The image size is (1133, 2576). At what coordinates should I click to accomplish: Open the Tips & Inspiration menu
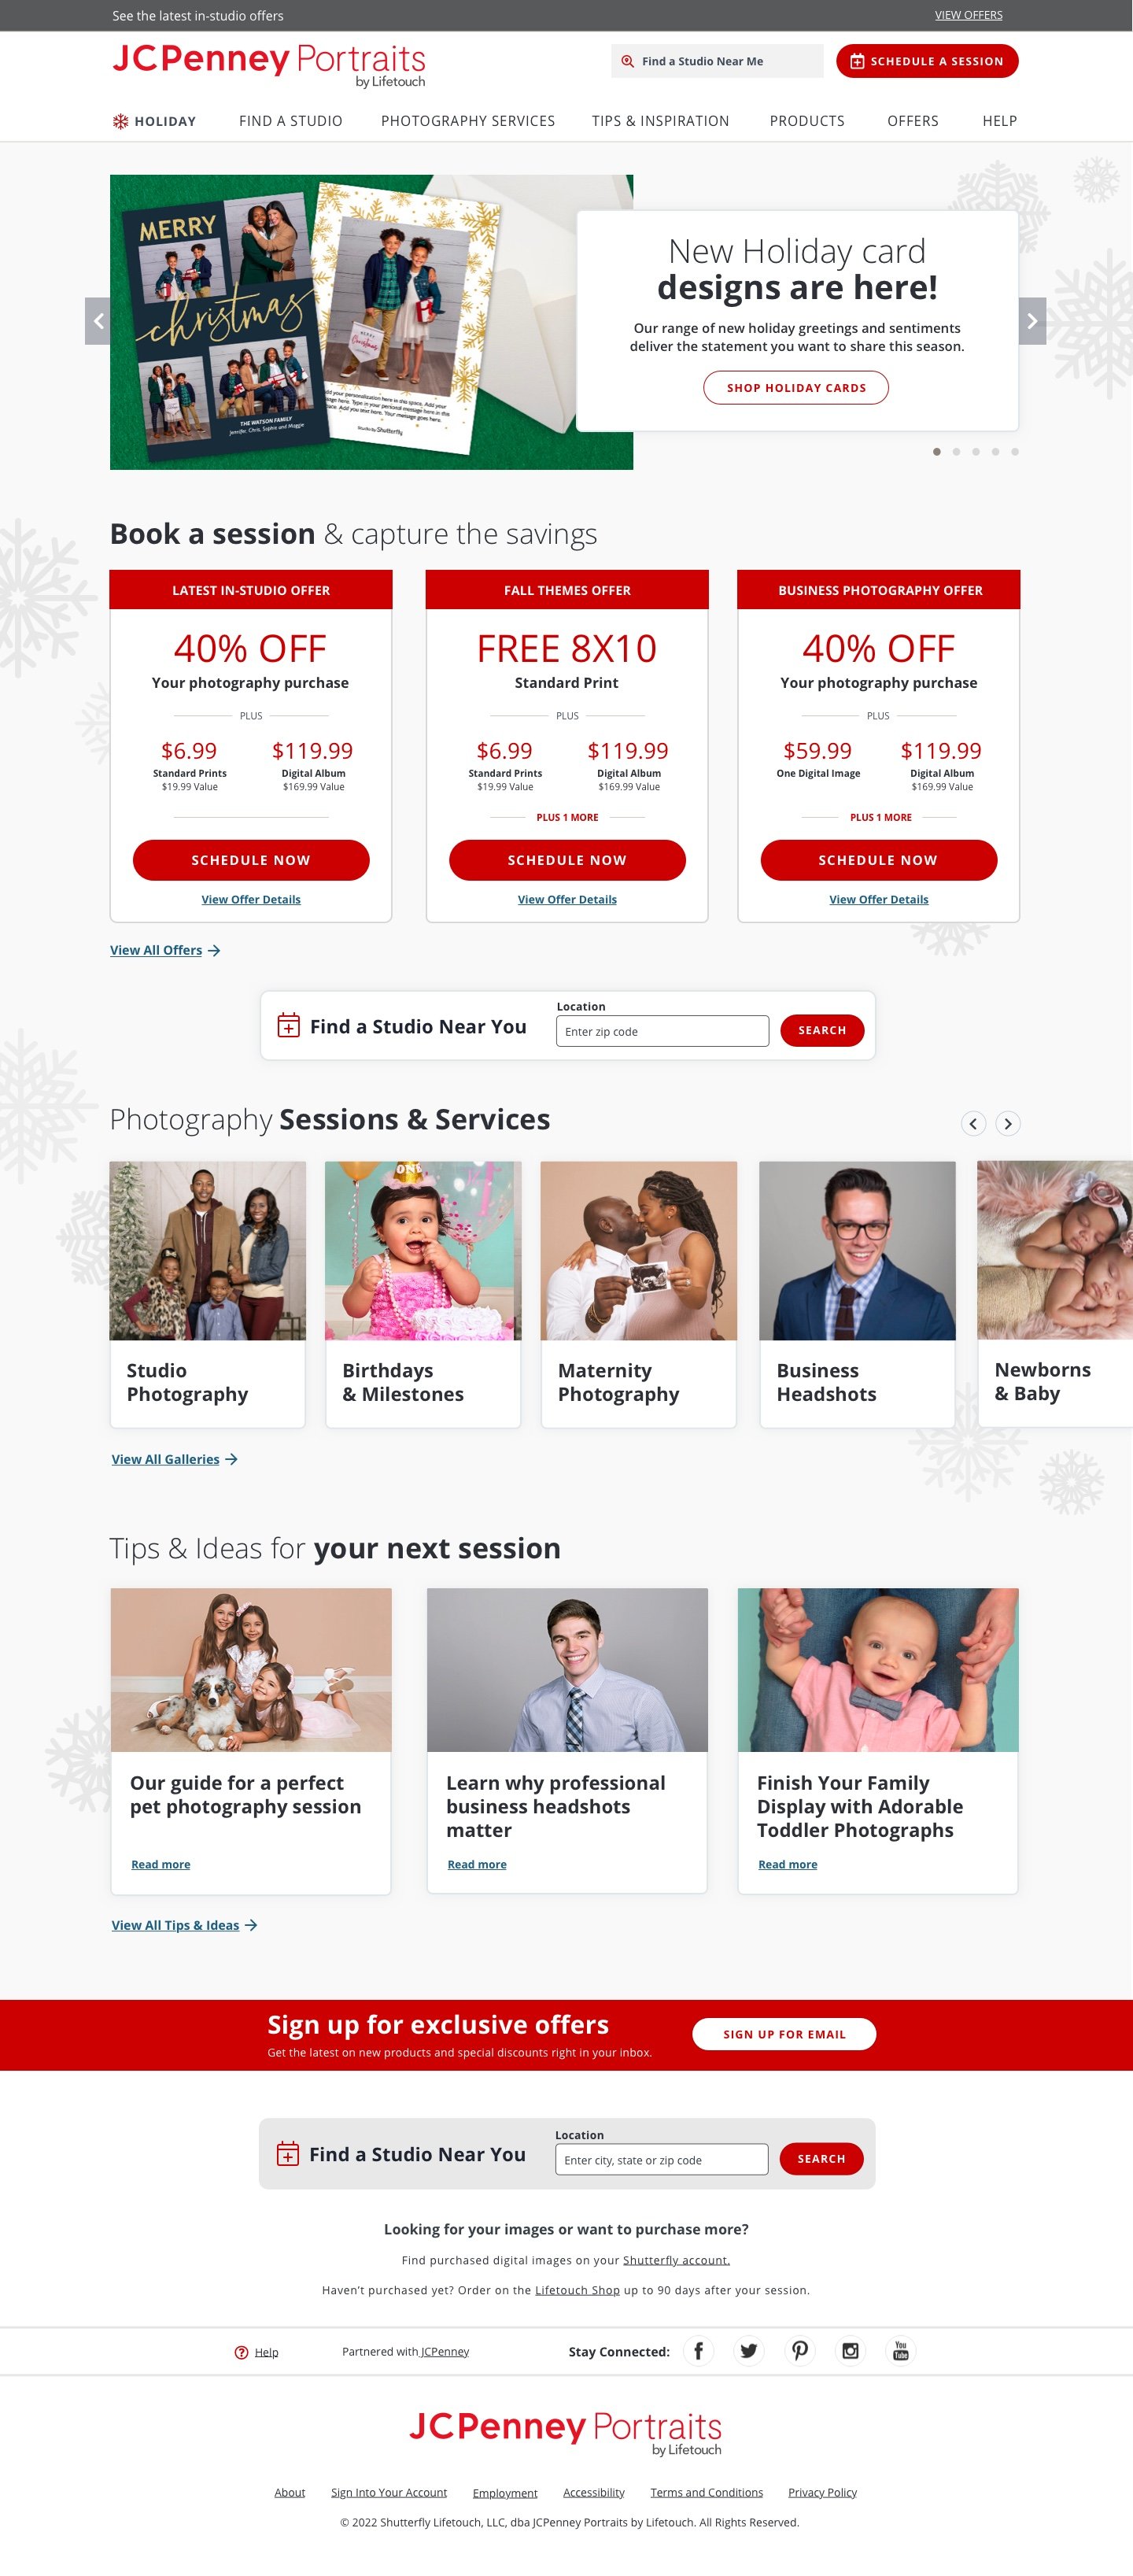click(x=660, y=121)
